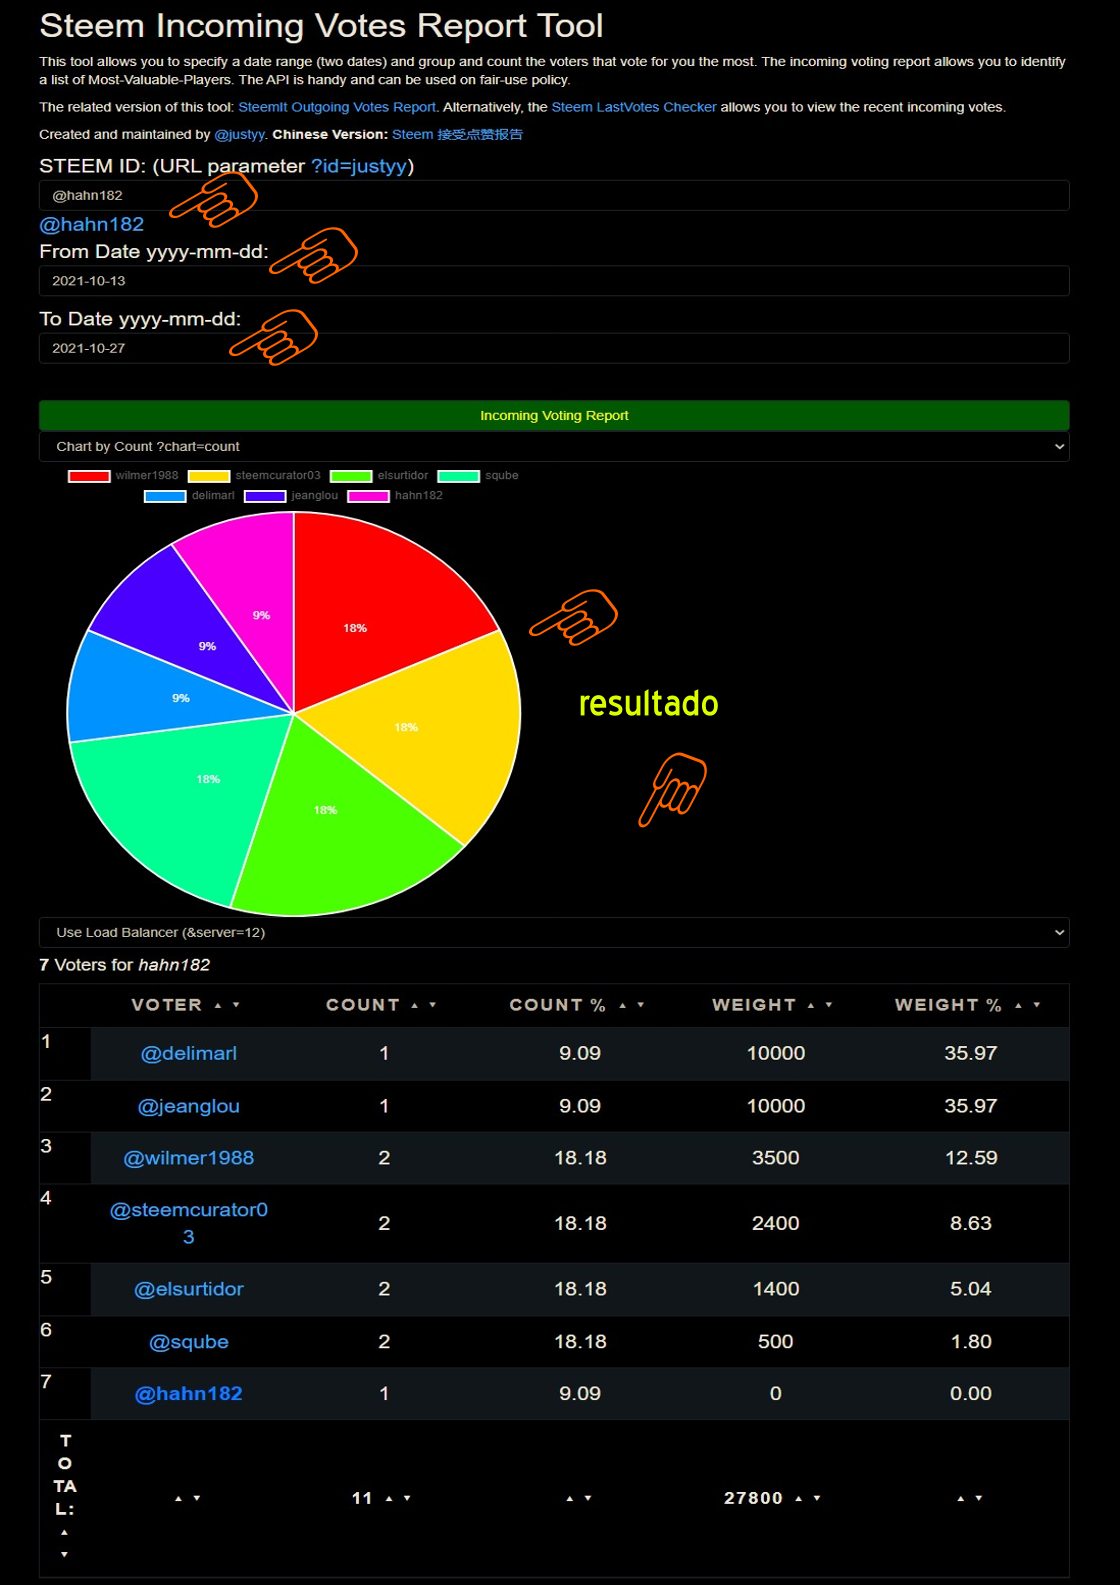The width and height of the screenshot is (1120, 1585).
Task: Sort WEIGHT % column descending arrow
Action: pyautogui.click(x=1036, y=1005)
